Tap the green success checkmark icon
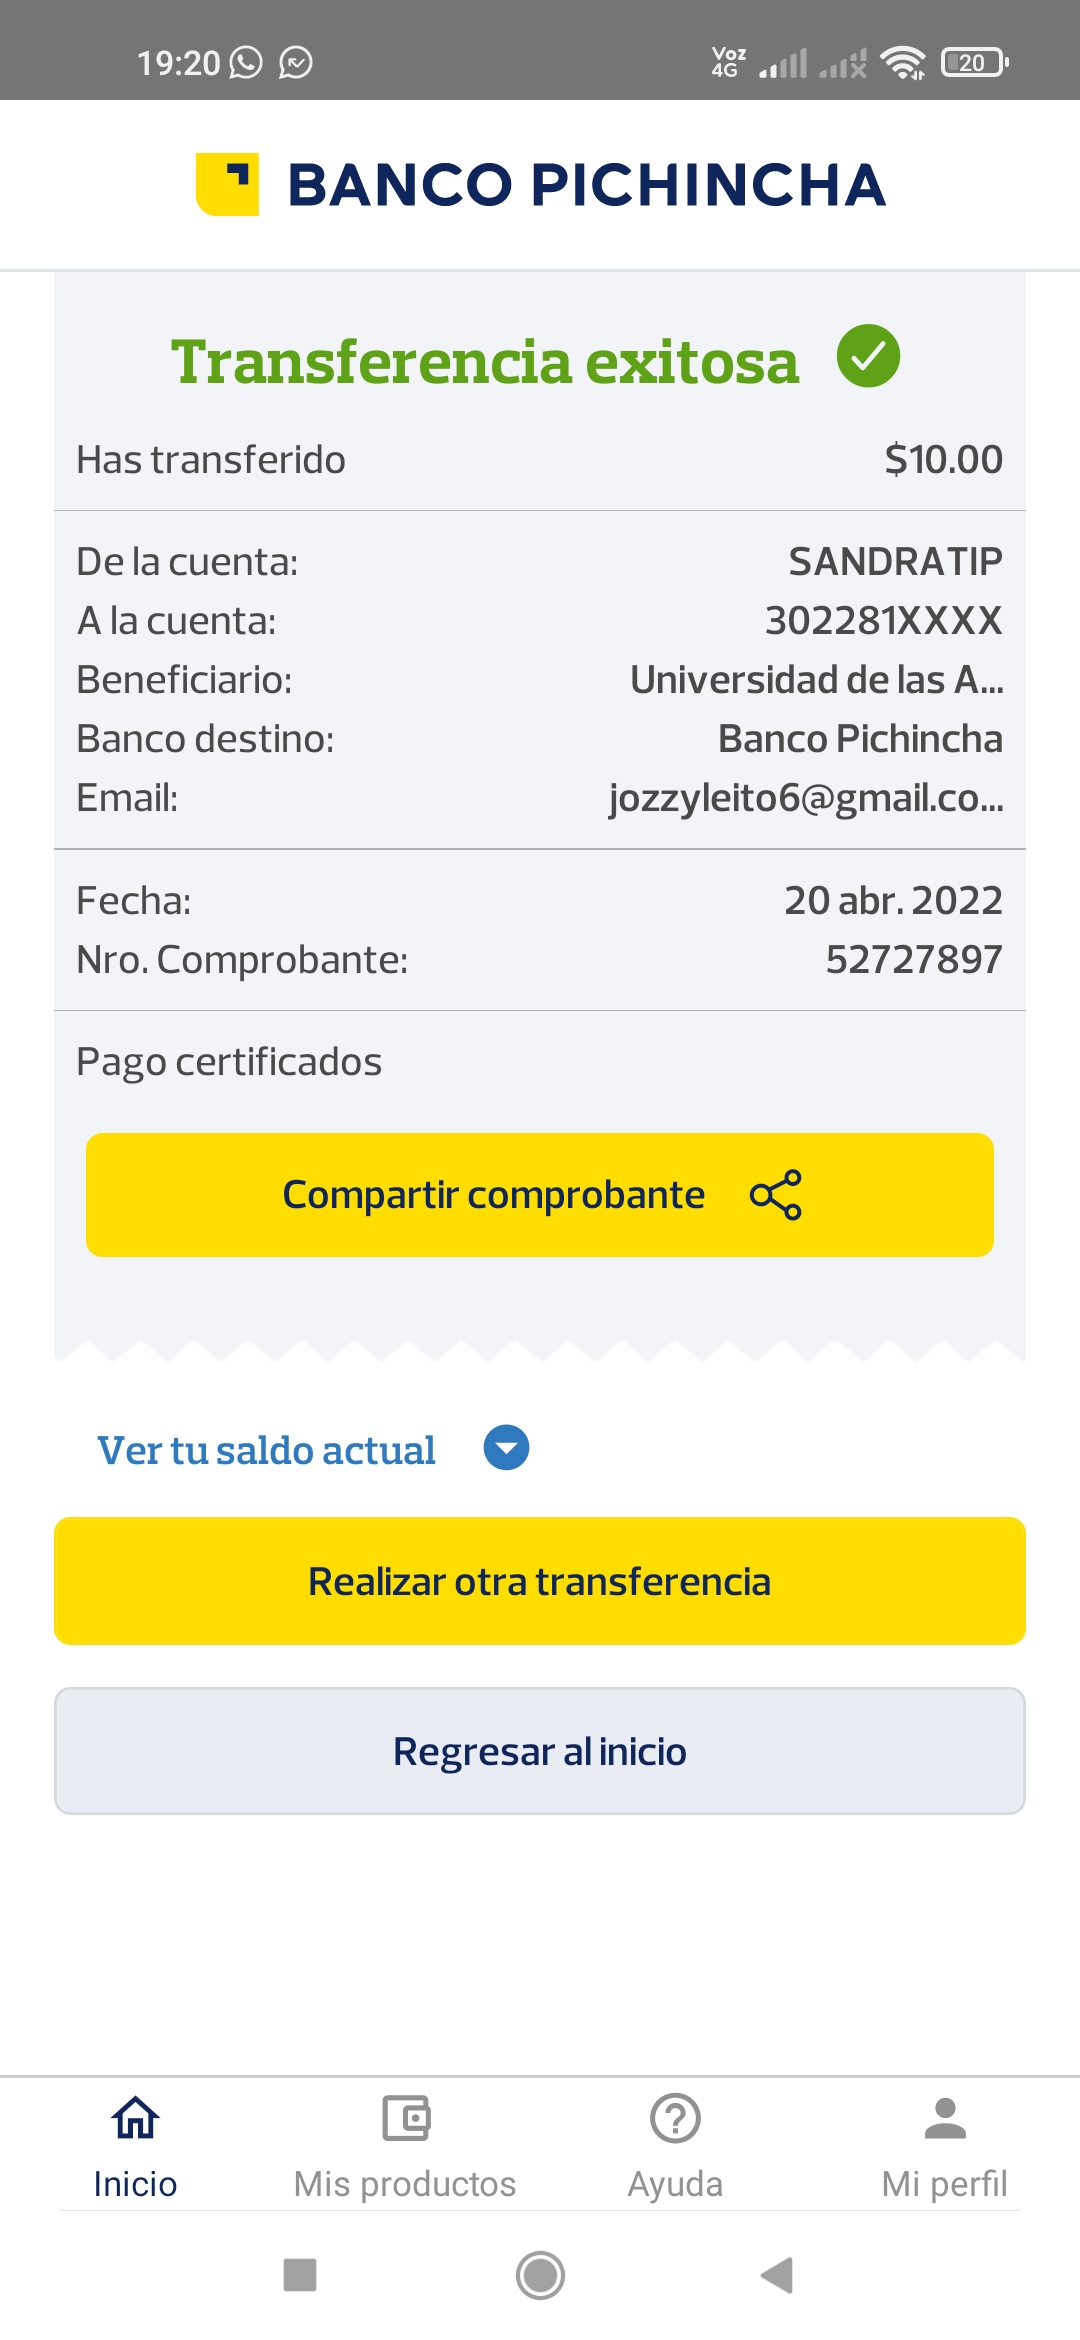The height and width of the screenshot is (2340, 1080). coord(868,357)
